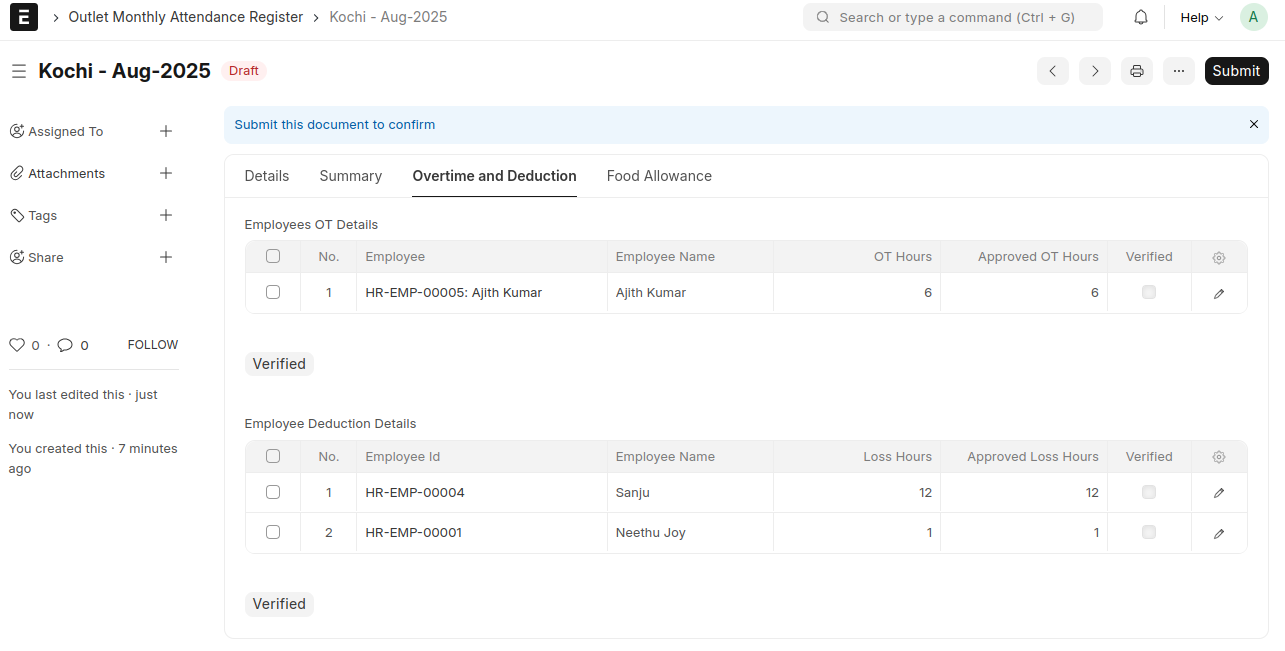The image size is (1285, 651).
Task: Click the notification bell icon
Action: [1141, 18]
